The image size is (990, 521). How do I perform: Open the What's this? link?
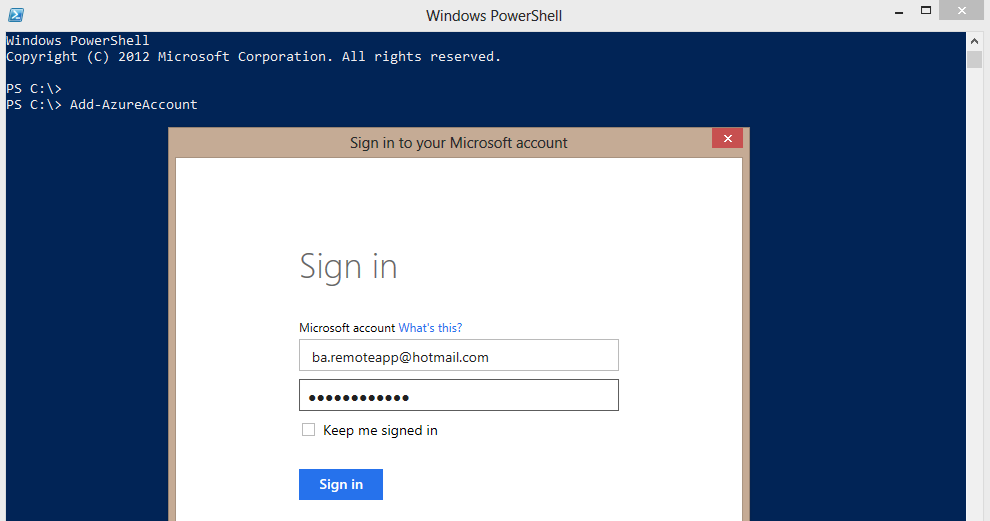[x=430, y=328]
